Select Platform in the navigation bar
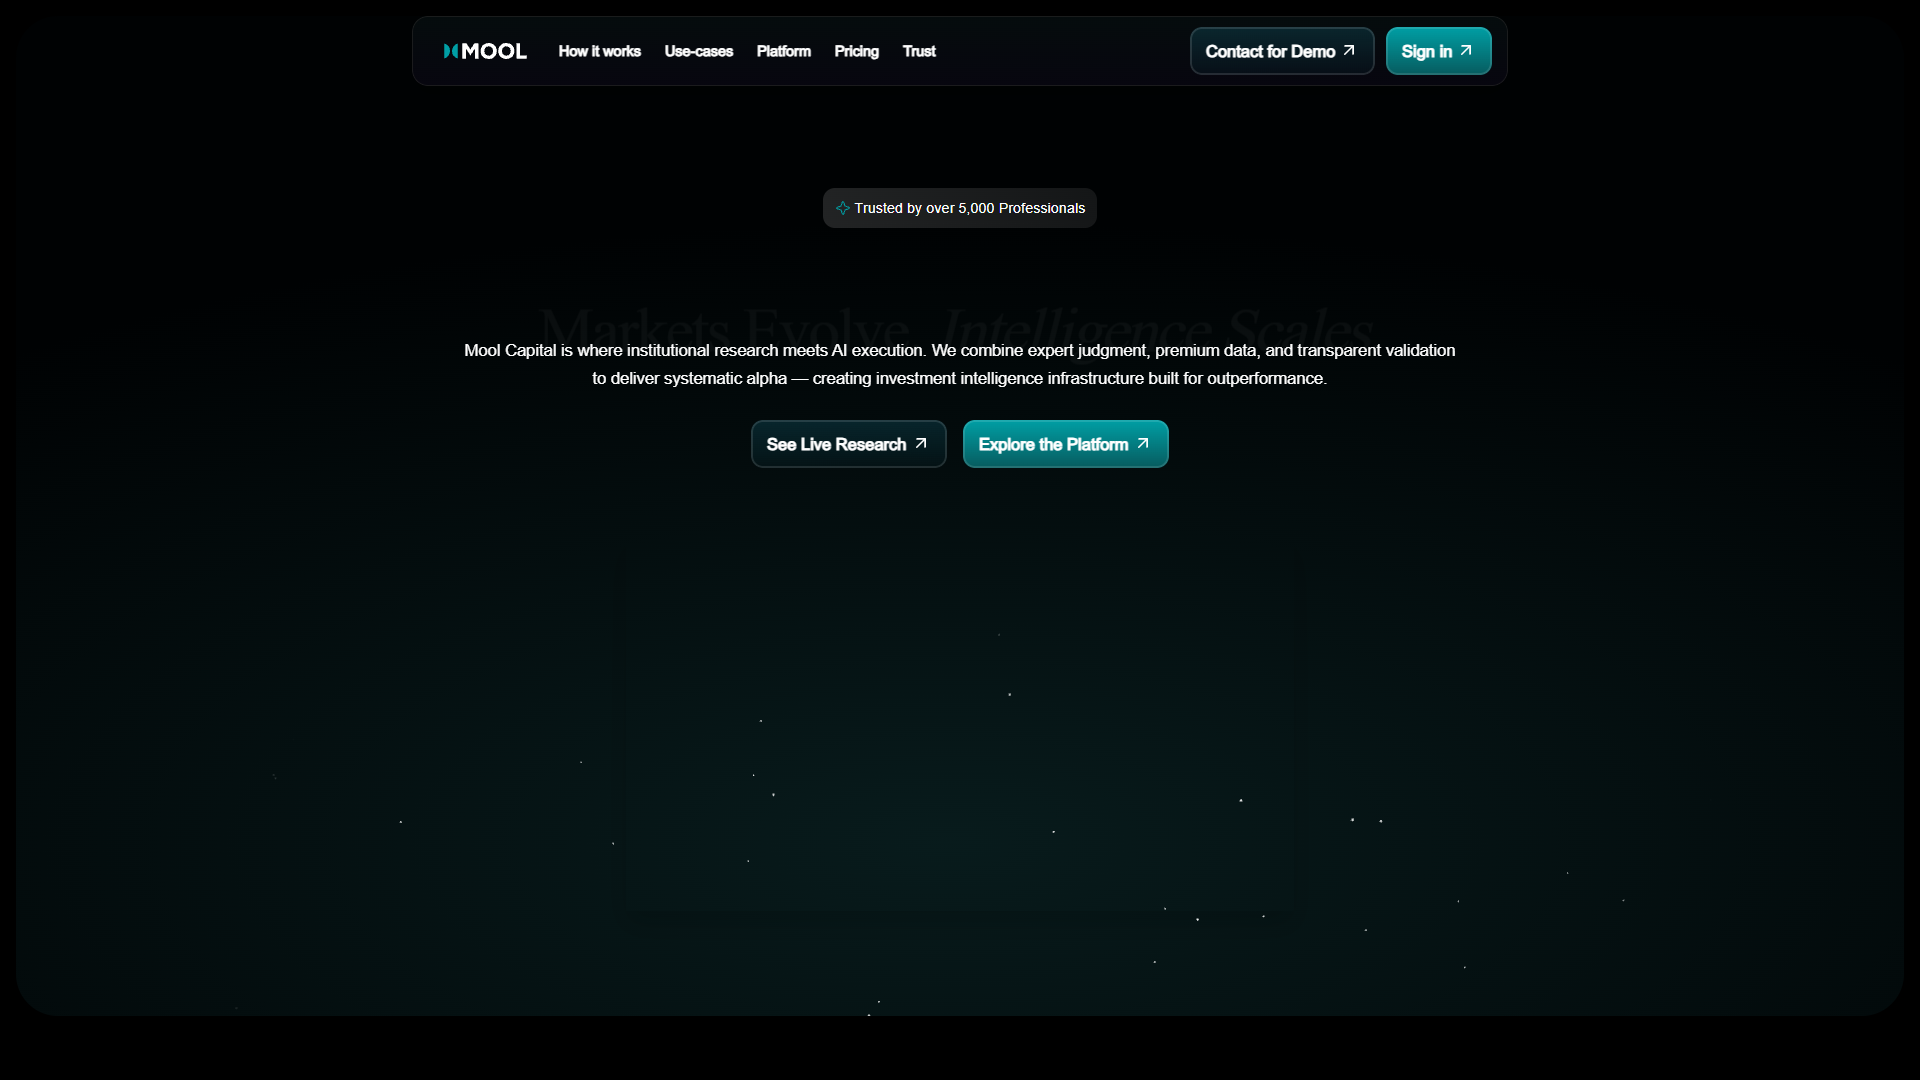 click(x=784, y=51)
